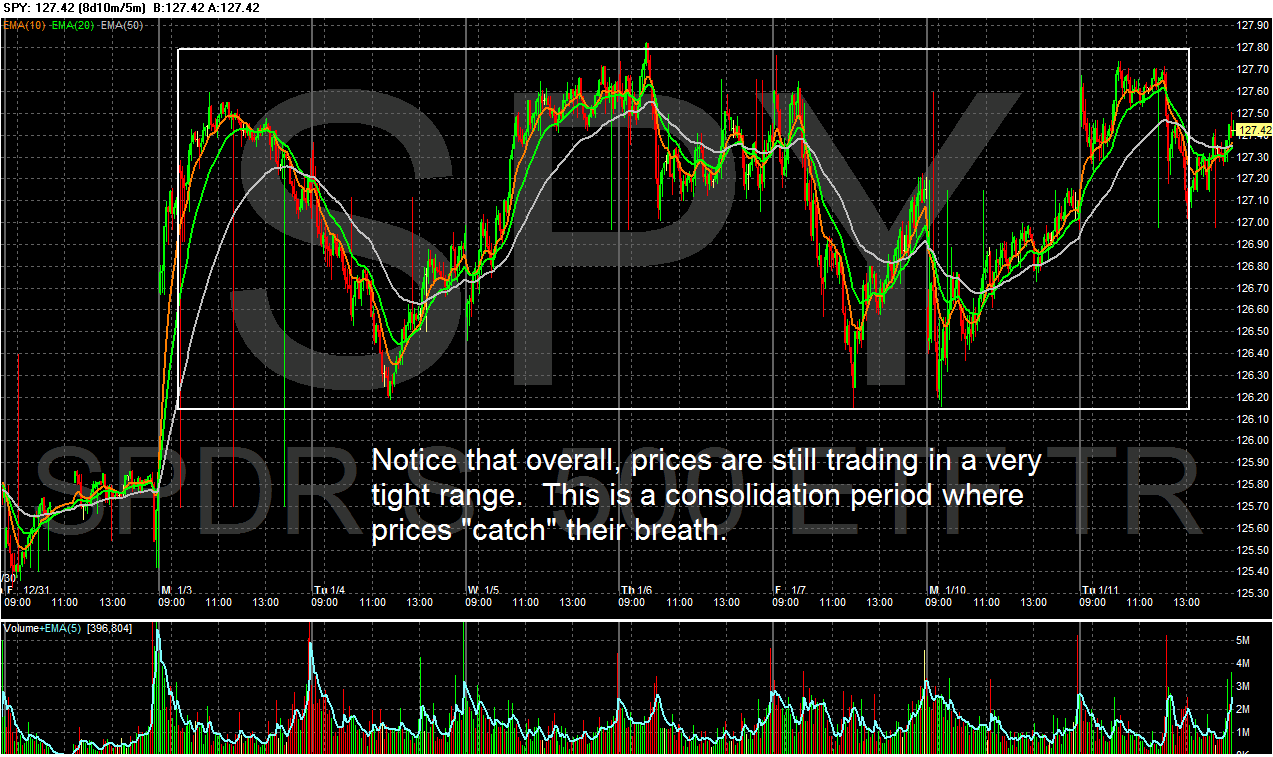
Task: Click the Tu 1/4 date label
Action: pos(330,590)
